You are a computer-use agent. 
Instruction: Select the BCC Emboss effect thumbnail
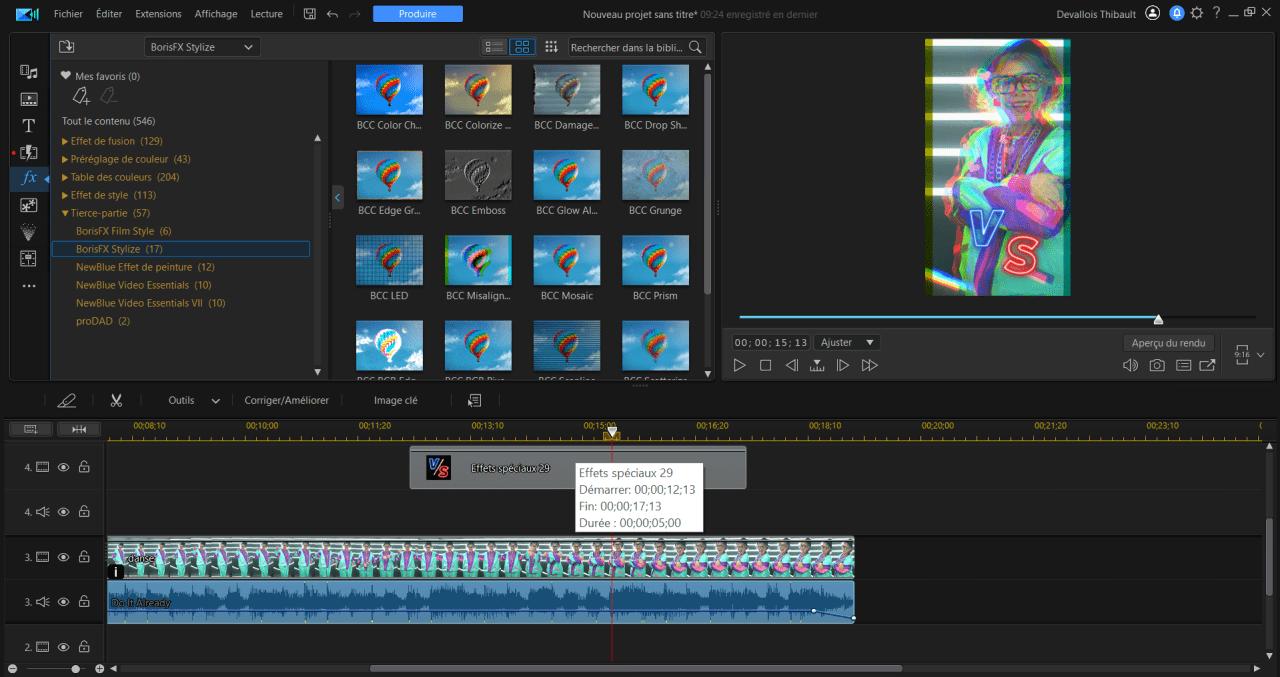tap(478, 176)
